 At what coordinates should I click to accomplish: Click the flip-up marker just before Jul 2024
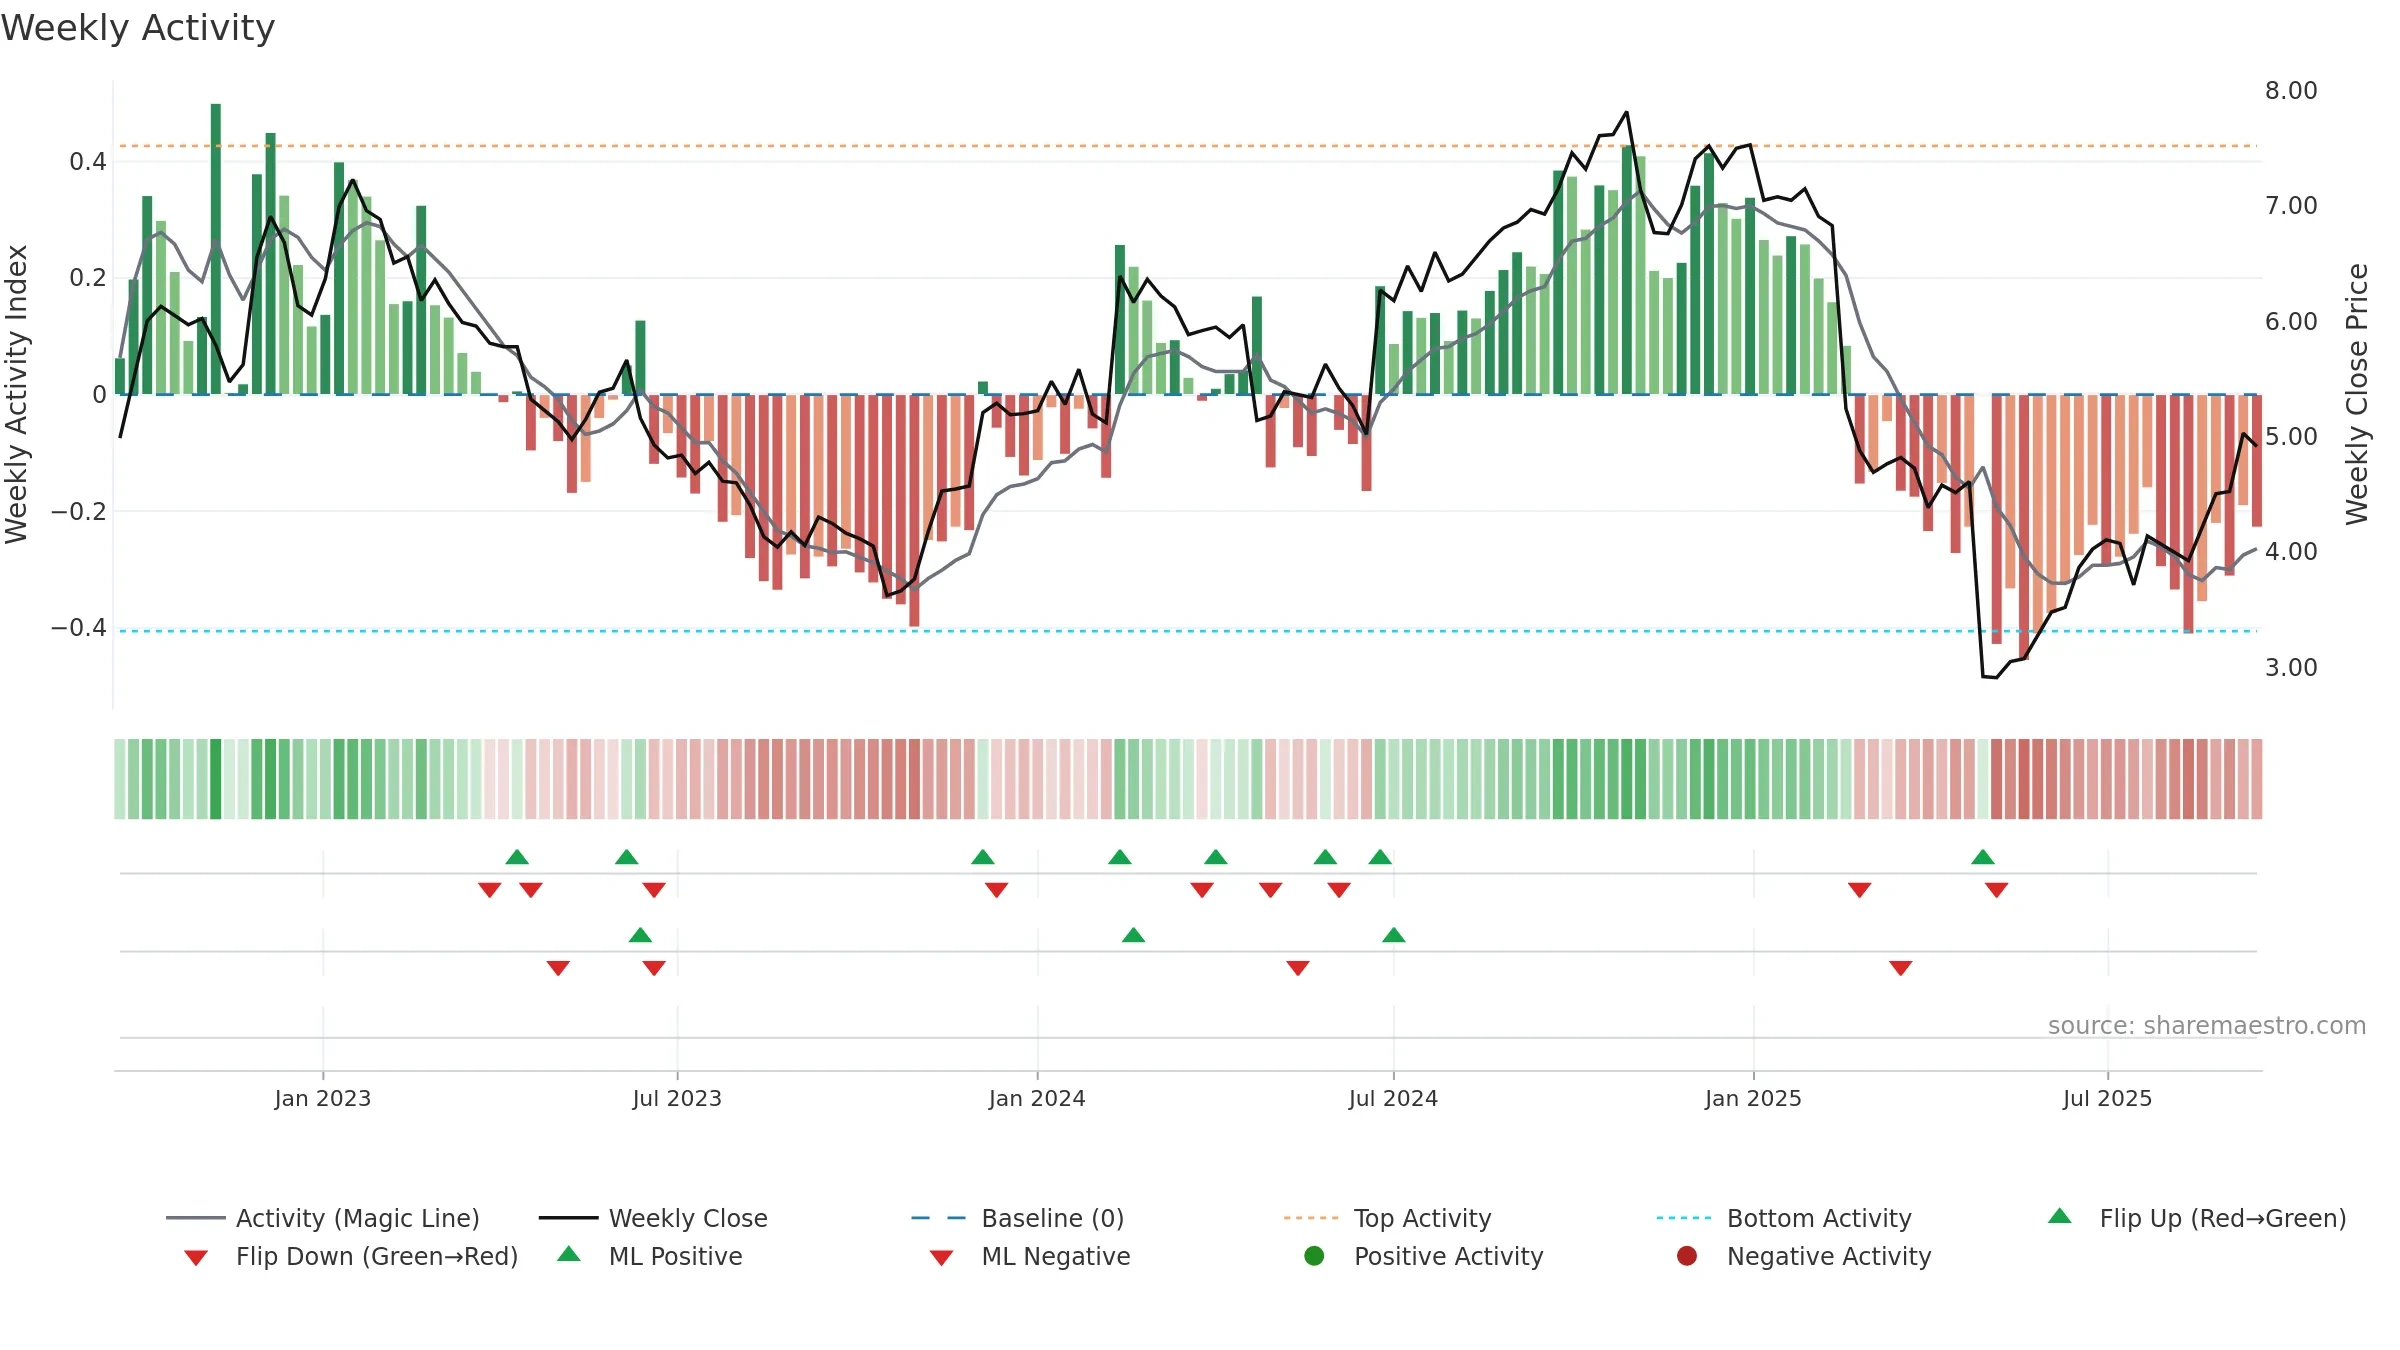1380,857
